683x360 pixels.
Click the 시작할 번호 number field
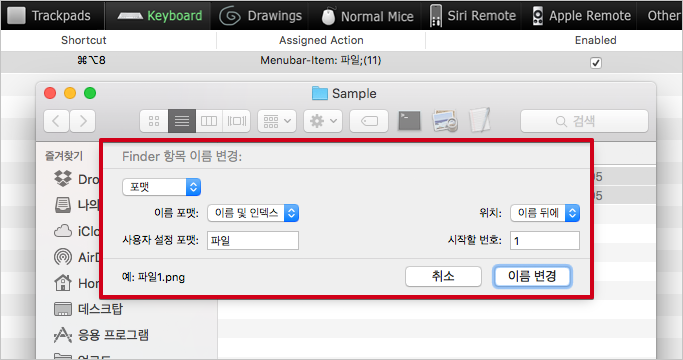coord(545,241)
